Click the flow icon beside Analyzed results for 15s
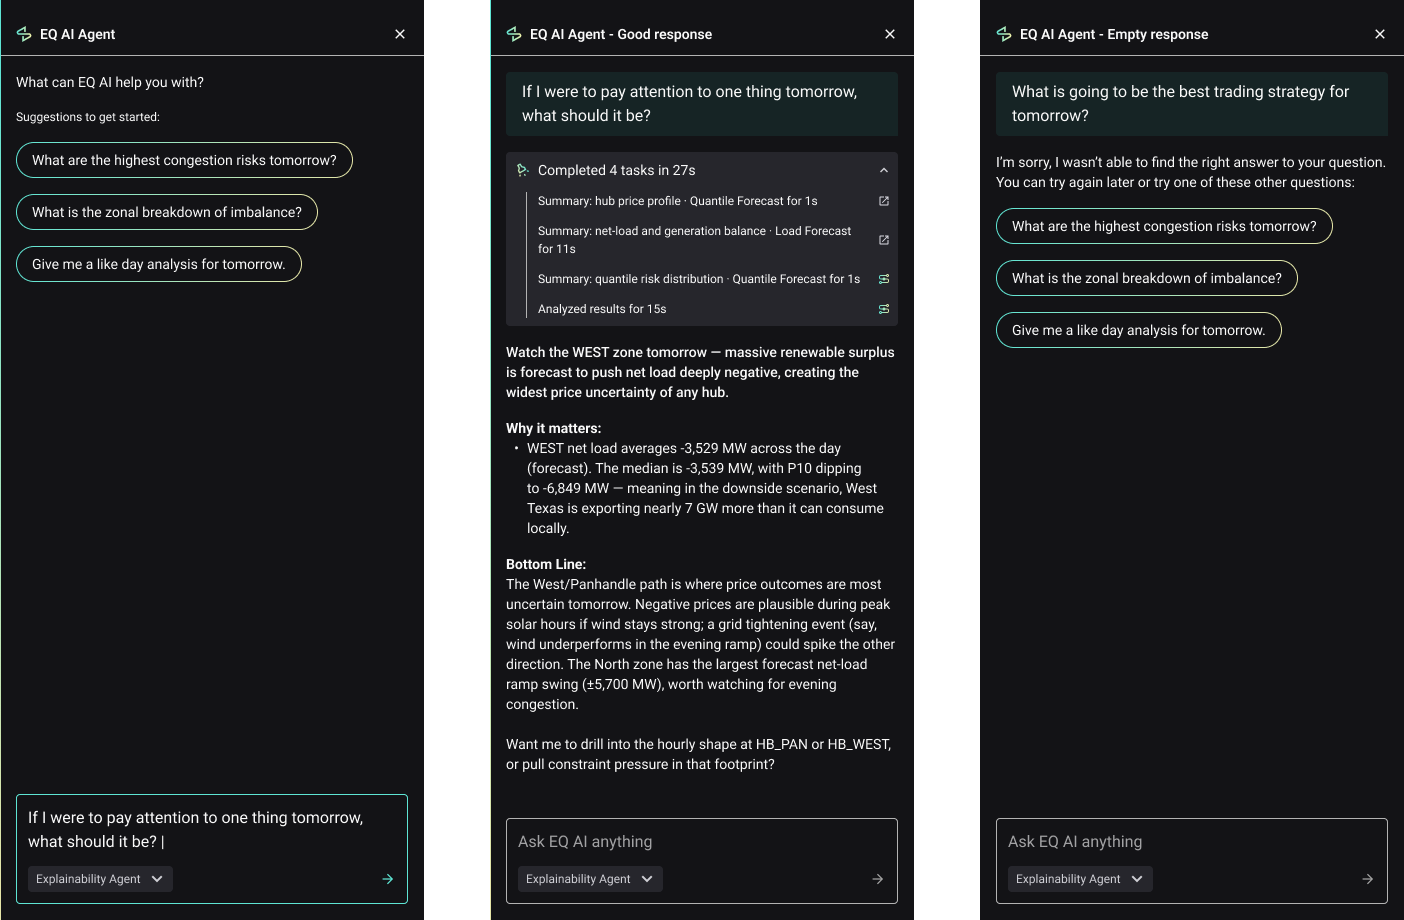Image resolution: width=1404 pixels, height=920 pixels. click(x=883, y=308)
